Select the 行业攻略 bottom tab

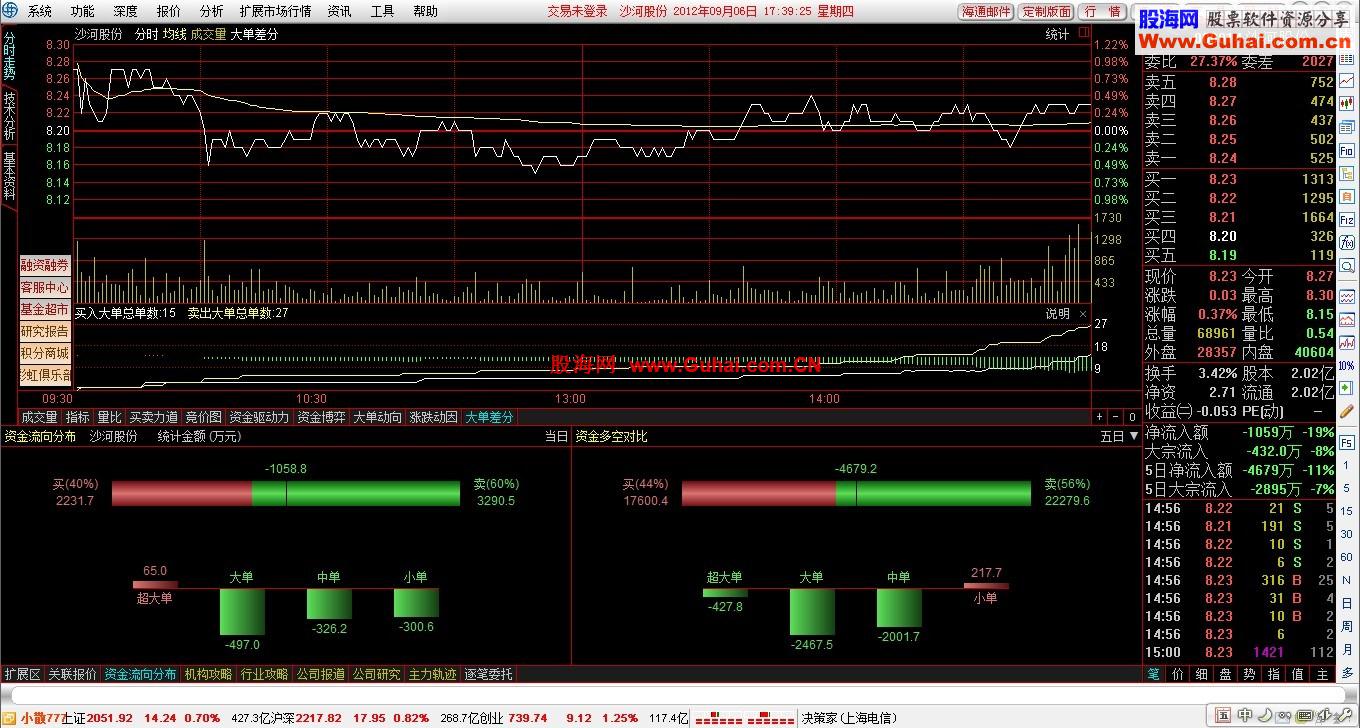click(x=264, y=674)
